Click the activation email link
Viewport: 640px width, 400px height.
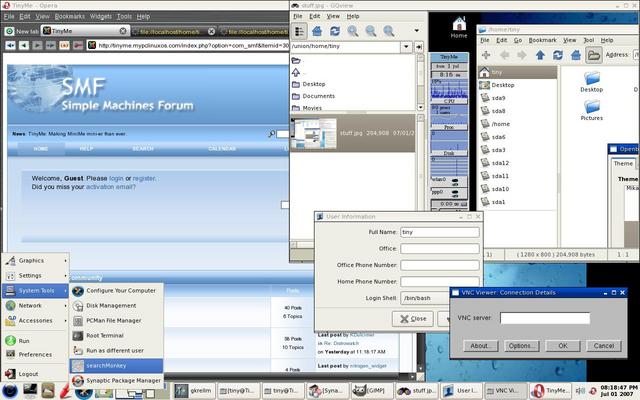110,187
